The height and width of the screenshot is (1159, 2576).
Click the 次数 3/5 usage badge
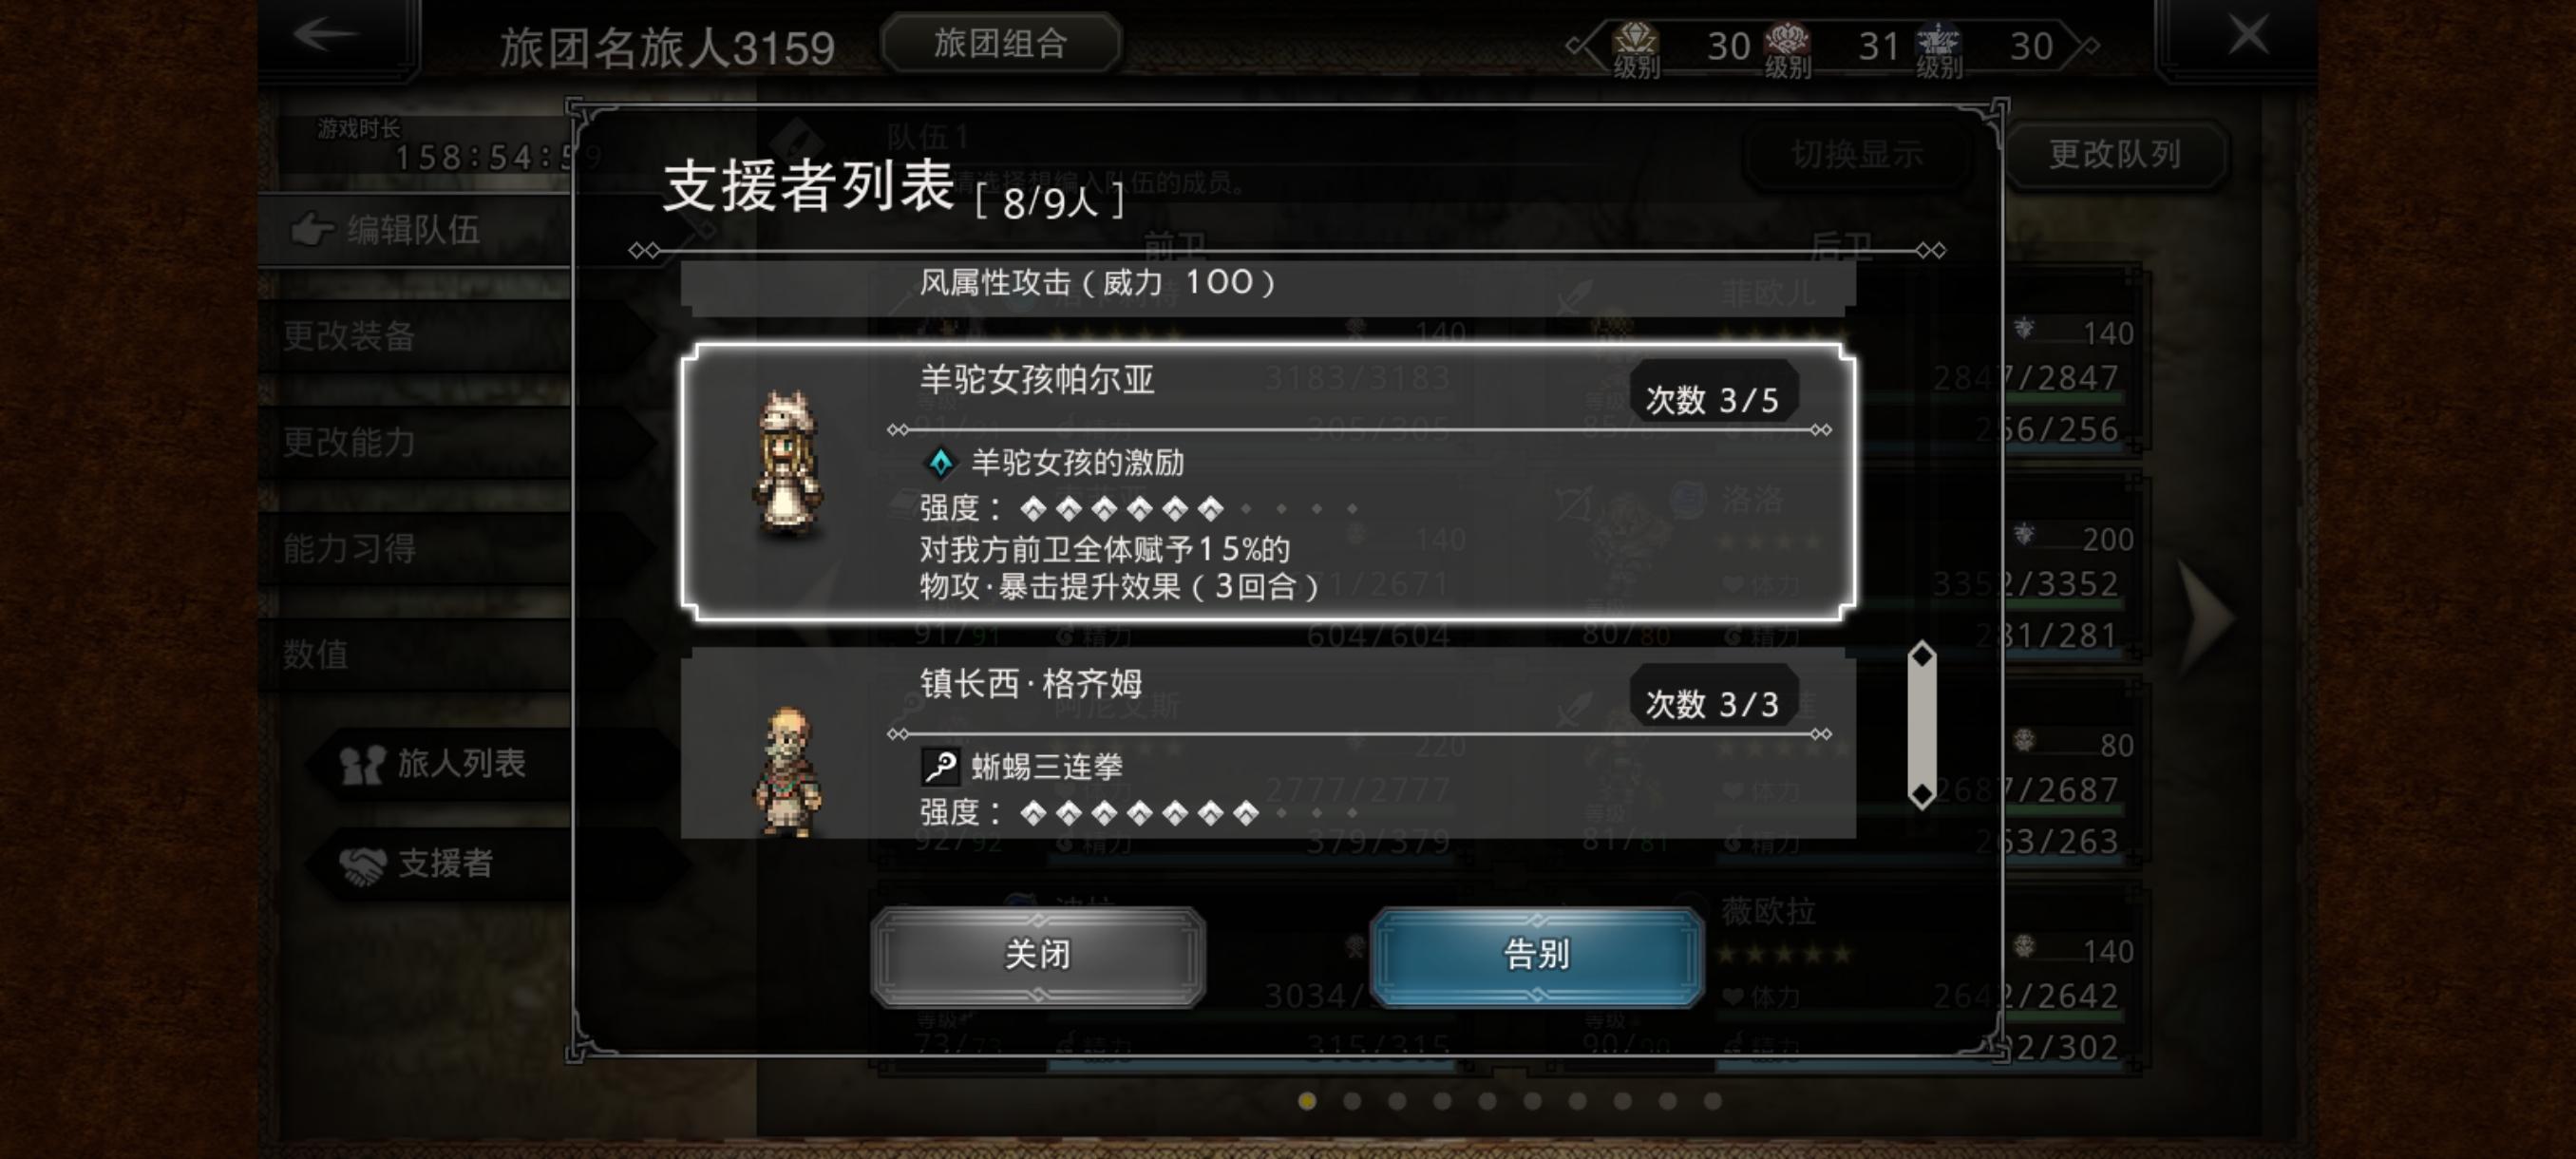click(1713, 400)
